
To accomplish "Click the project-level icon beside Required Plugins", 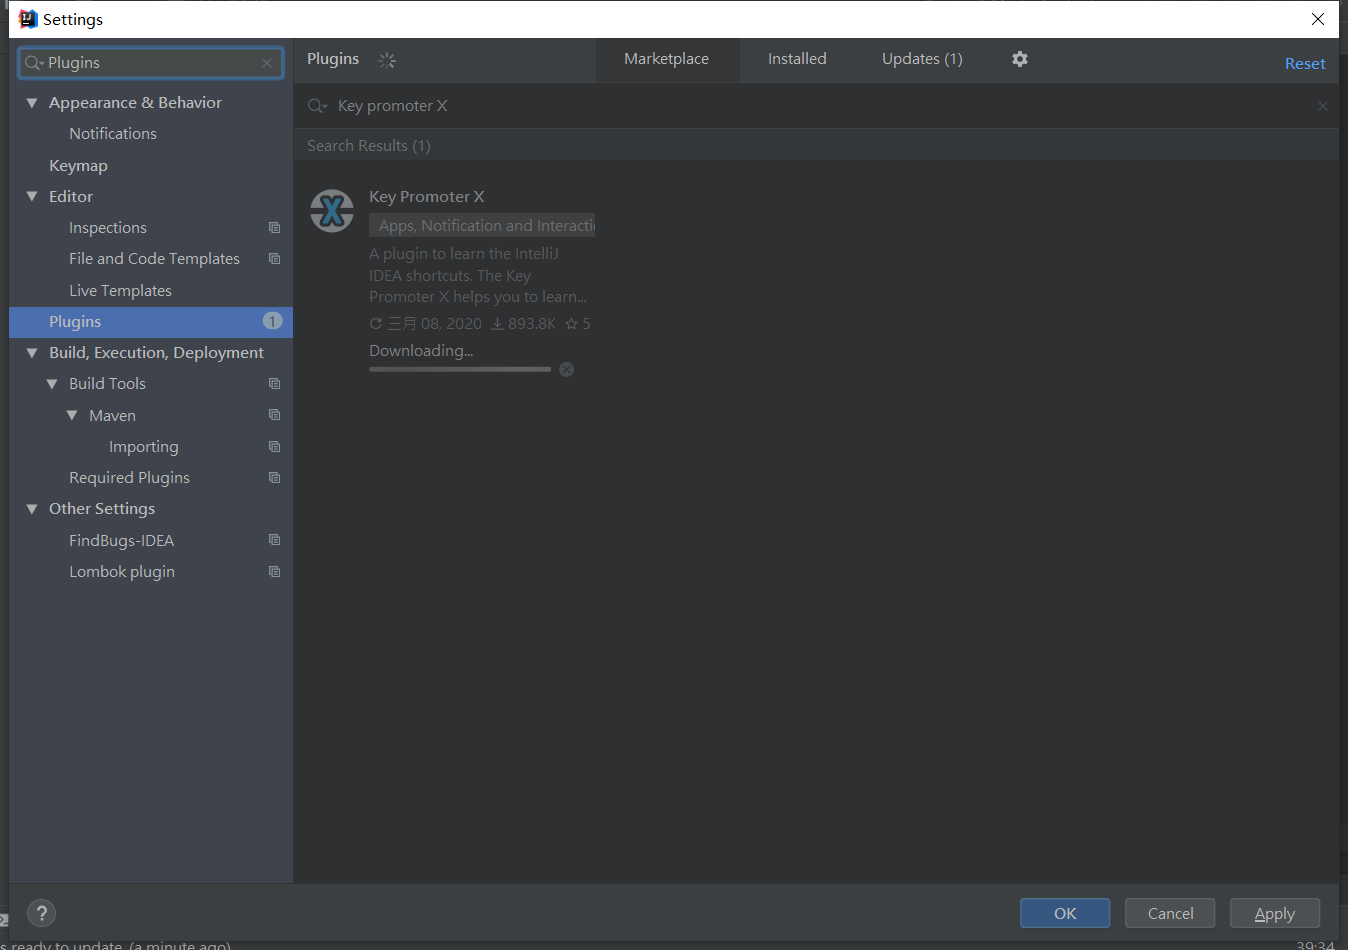I will tap(274, 478).
